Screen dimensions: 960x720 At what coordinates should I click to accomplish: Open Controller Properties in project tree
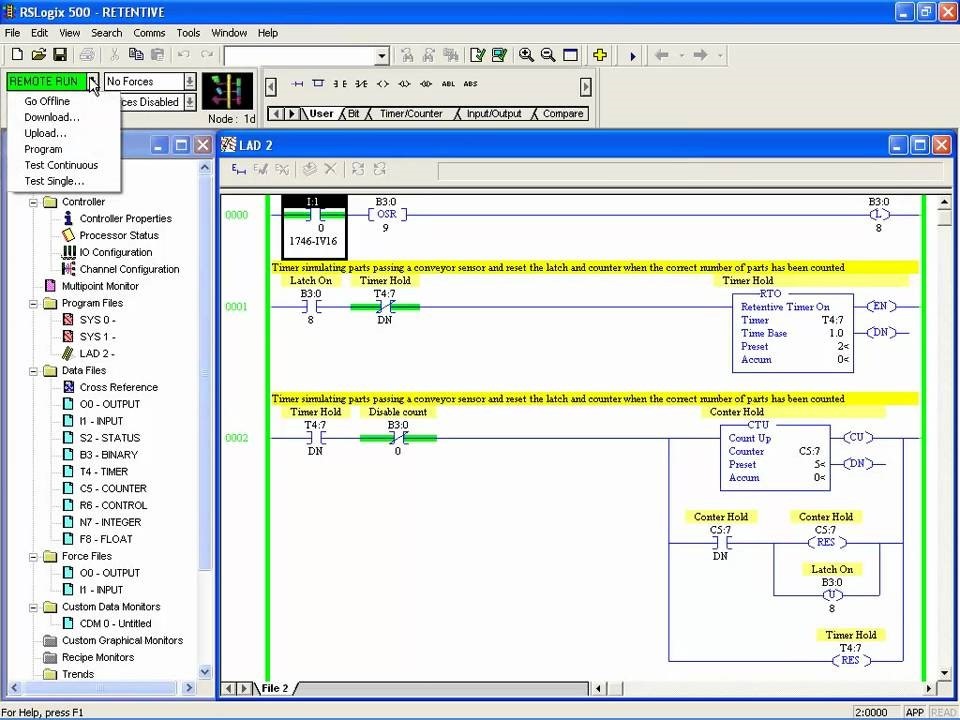click(x=126, y=219)
